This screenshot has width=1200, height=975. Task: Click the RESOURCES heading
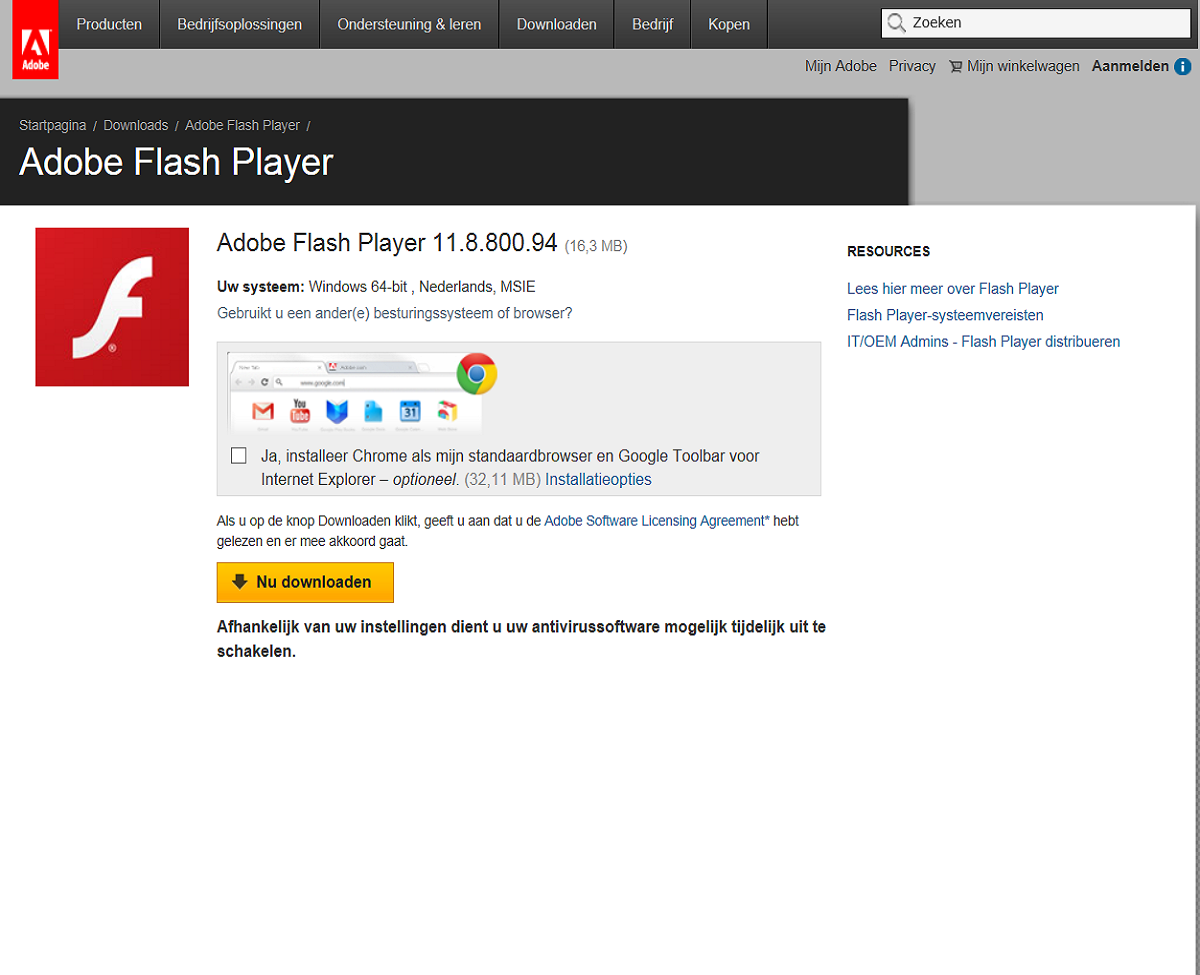[888, 251]
